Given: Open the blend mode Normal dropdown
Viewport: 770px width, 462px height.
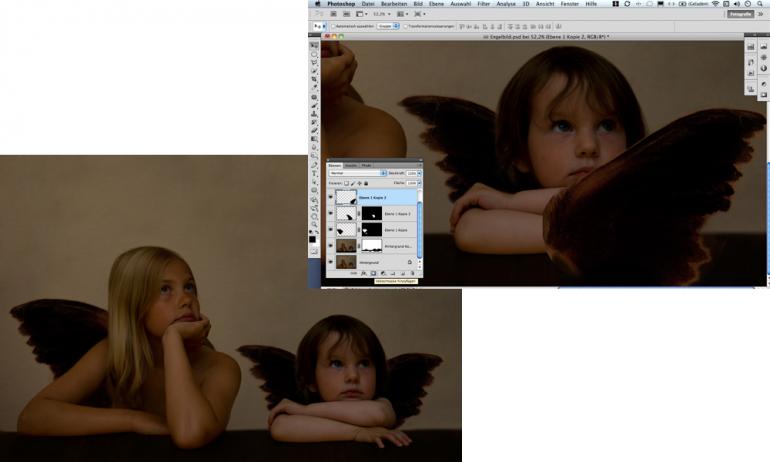Looking at the screenshot, I should 358,173.
